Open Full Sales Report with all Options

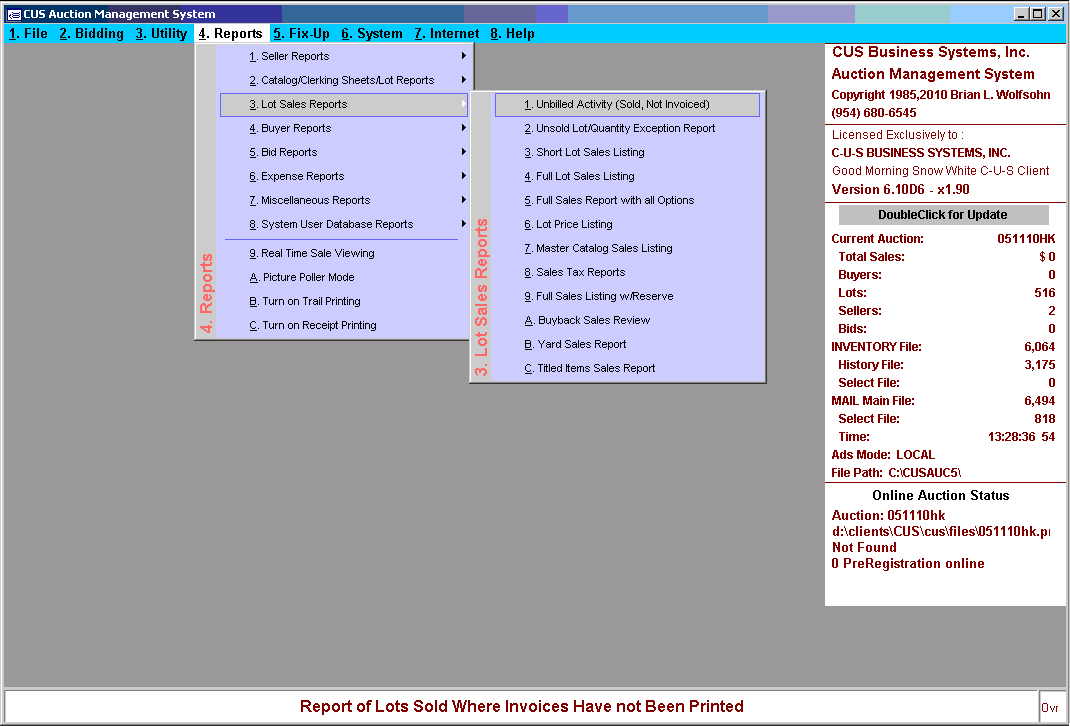[x=627, y=200]
